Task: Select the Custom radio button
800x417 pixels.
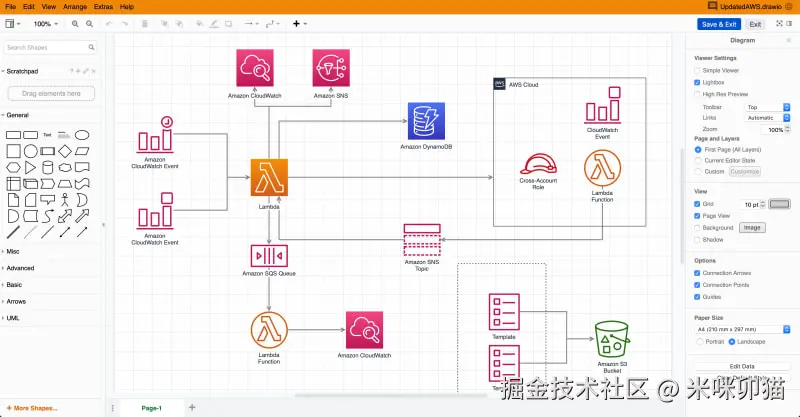Action: pyautogui.click(x=698, y=171)
